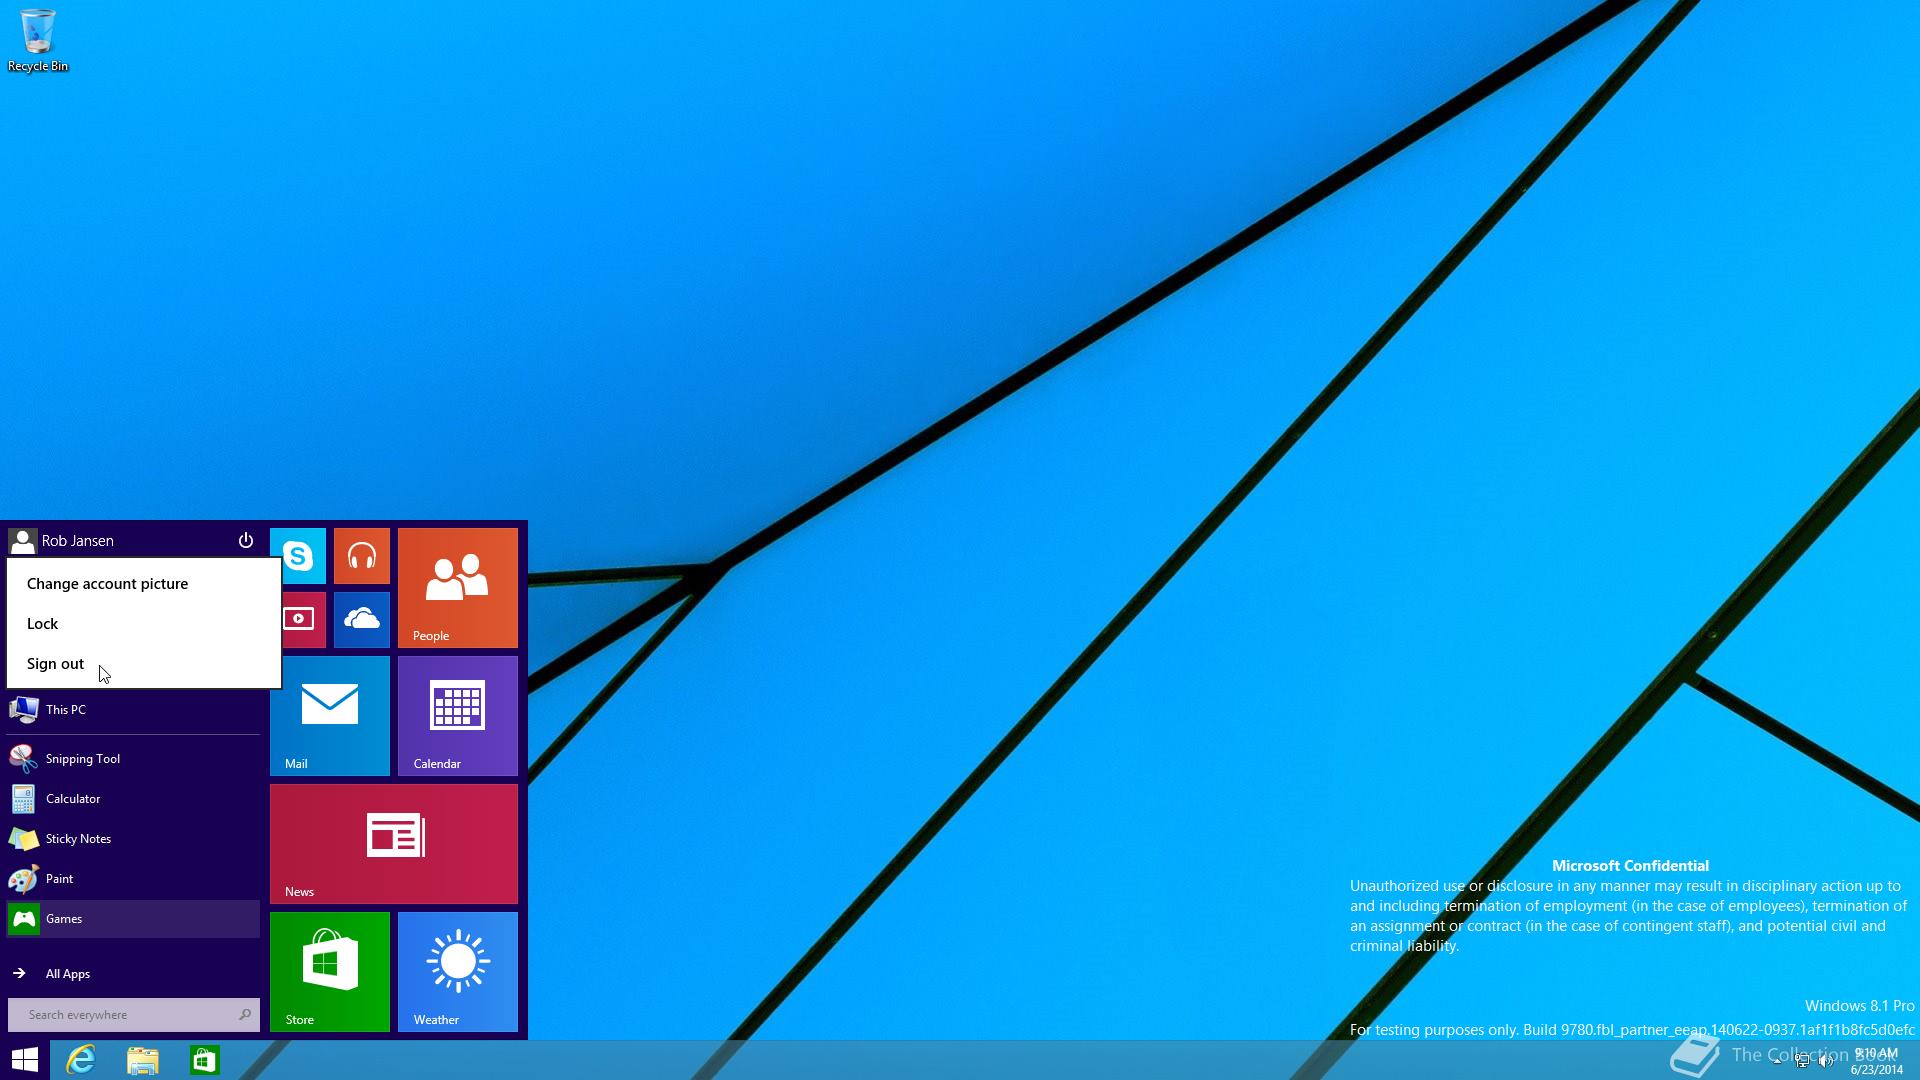This screenshot has height=1080, width=1920.
Task: Click the taskbar date and time
Action: [1876, 1061]
